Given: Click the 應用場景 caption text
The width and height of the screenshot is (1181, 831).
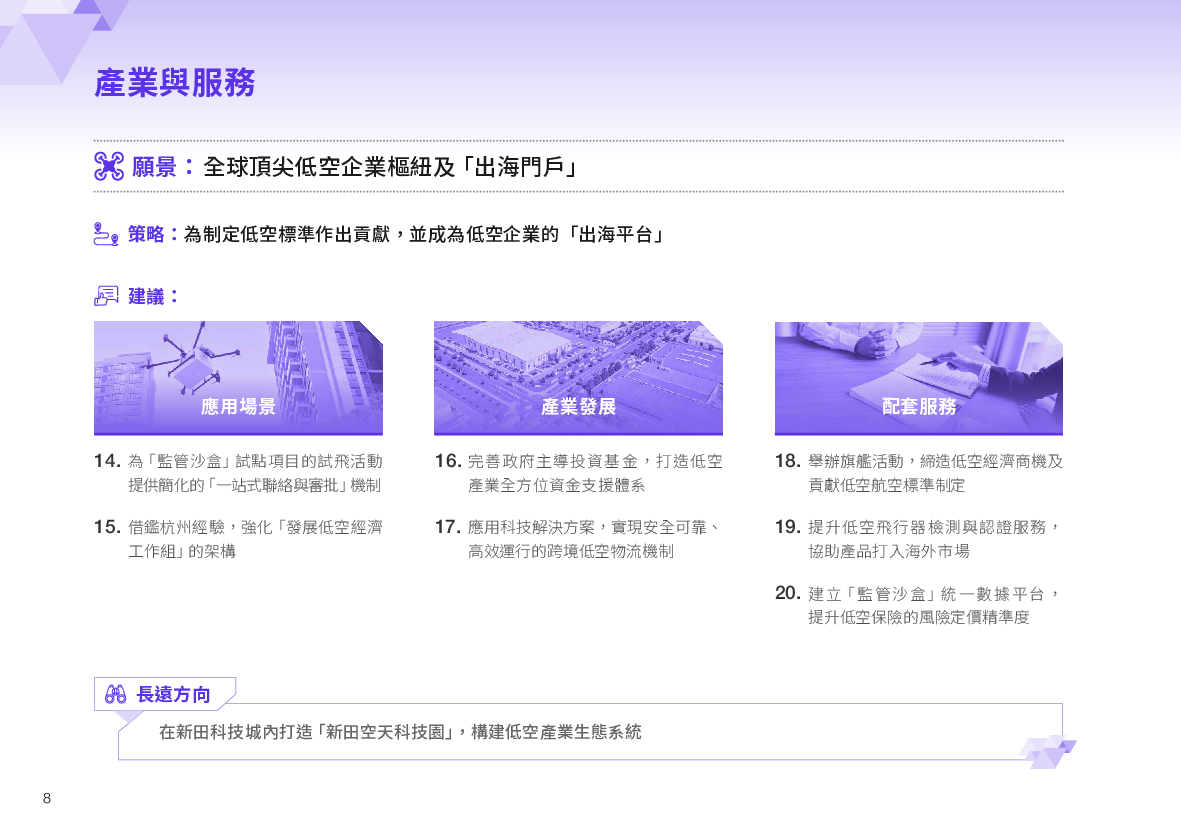Looking at the screenshot, I should (238, 407).
